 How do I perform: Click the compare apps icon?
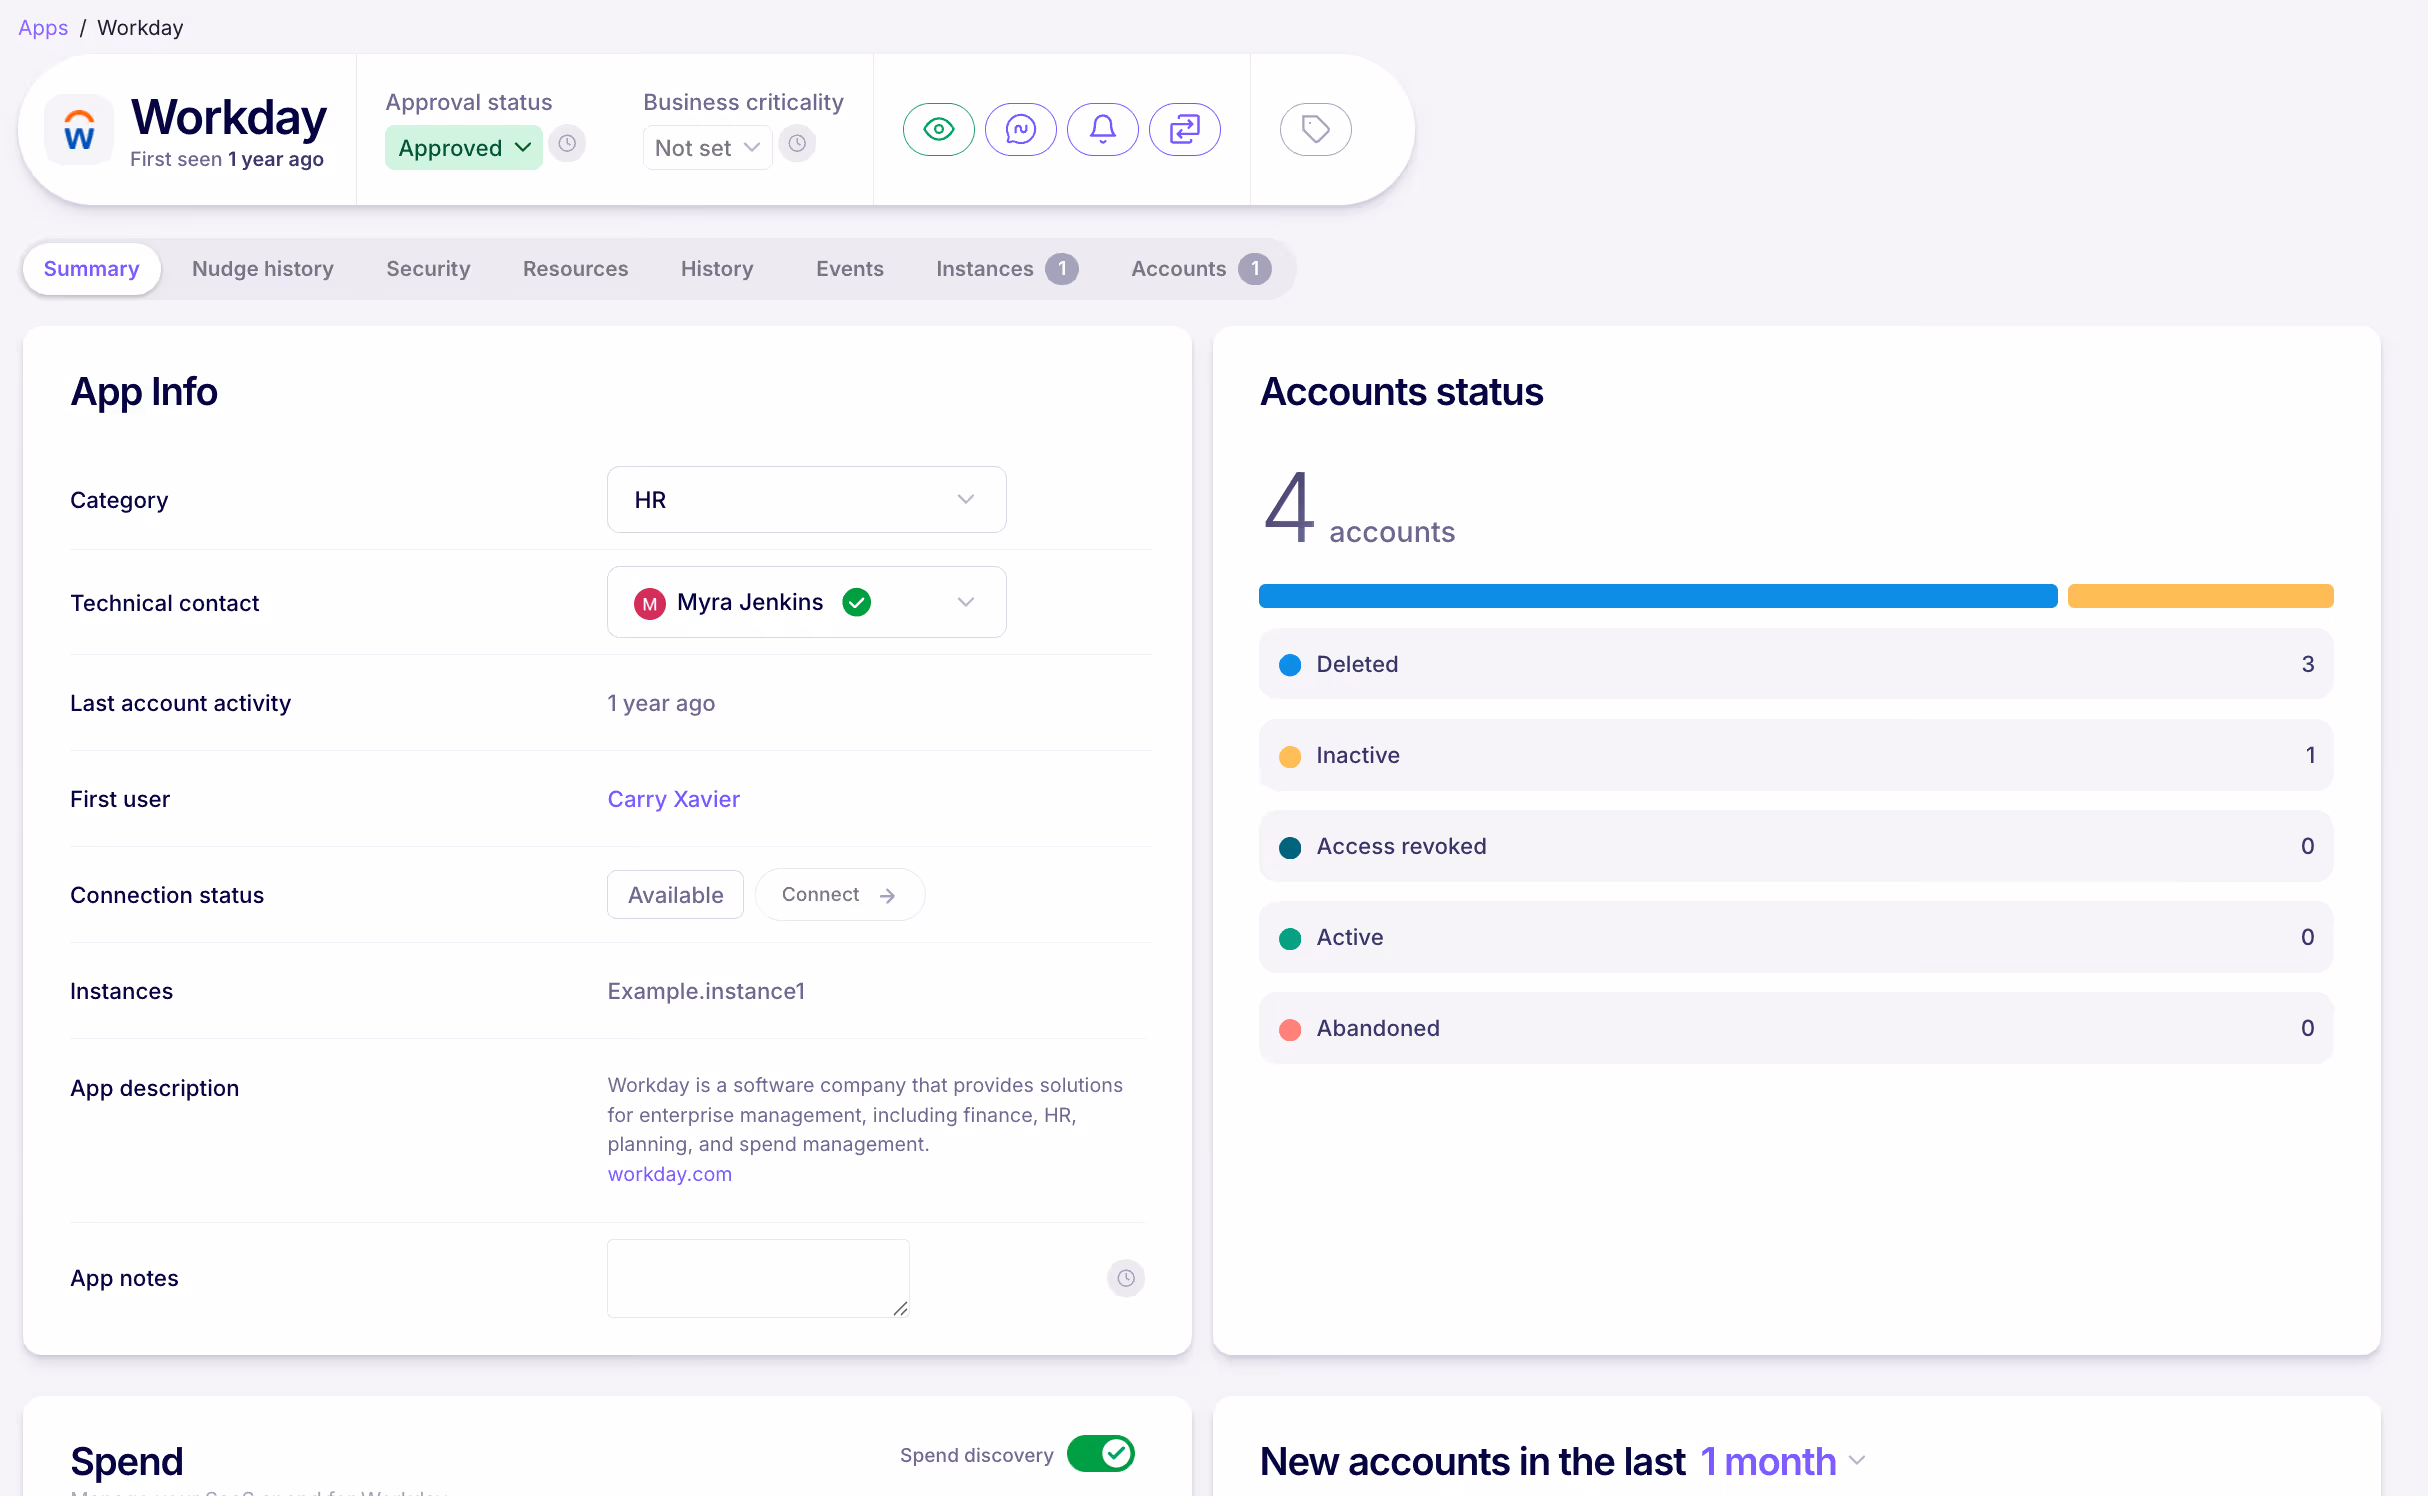[1185, 129]
